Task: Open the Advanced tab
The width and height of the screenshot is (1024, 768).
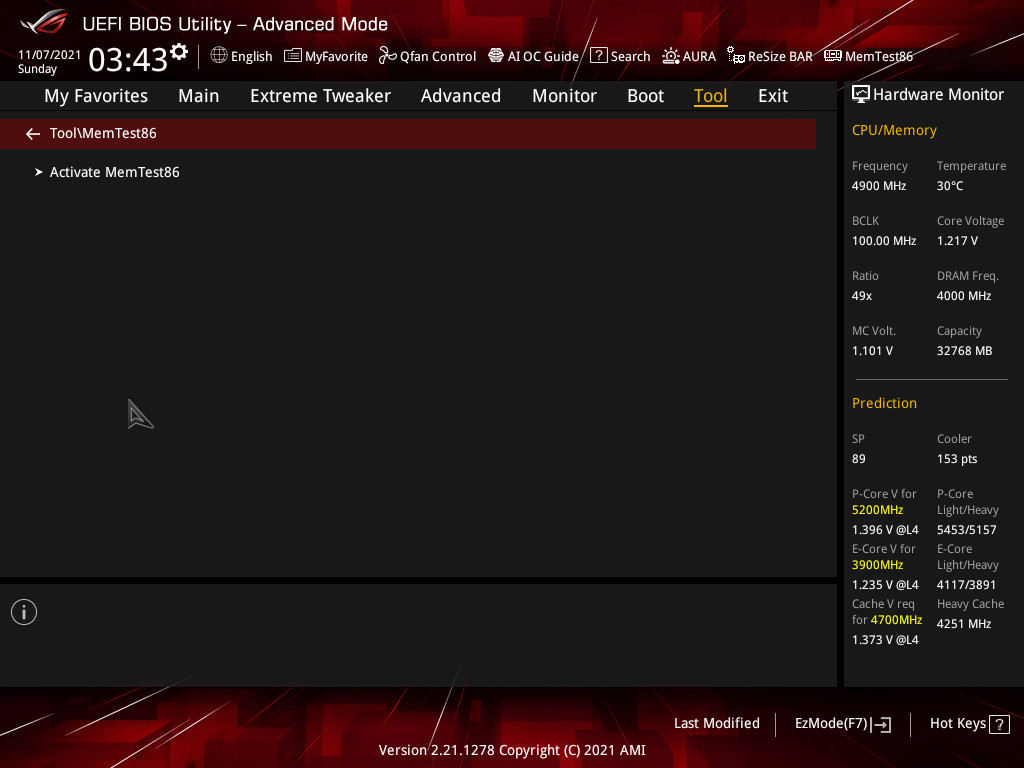Action: pyautogui.click(x=460, y=95)
